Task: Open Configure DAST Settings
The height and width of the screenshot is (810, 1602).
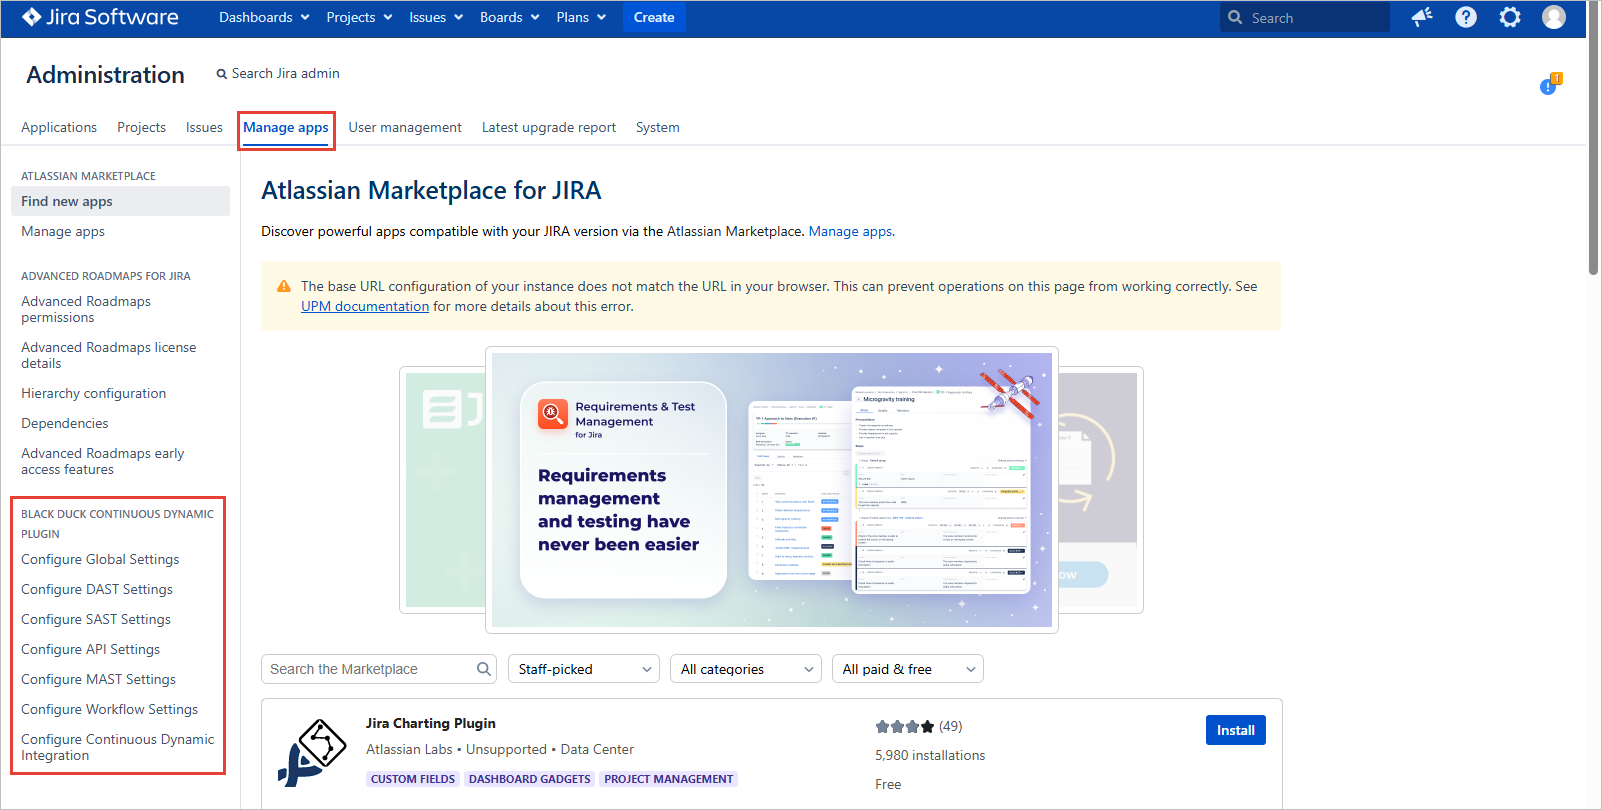Action: [97, 589]
